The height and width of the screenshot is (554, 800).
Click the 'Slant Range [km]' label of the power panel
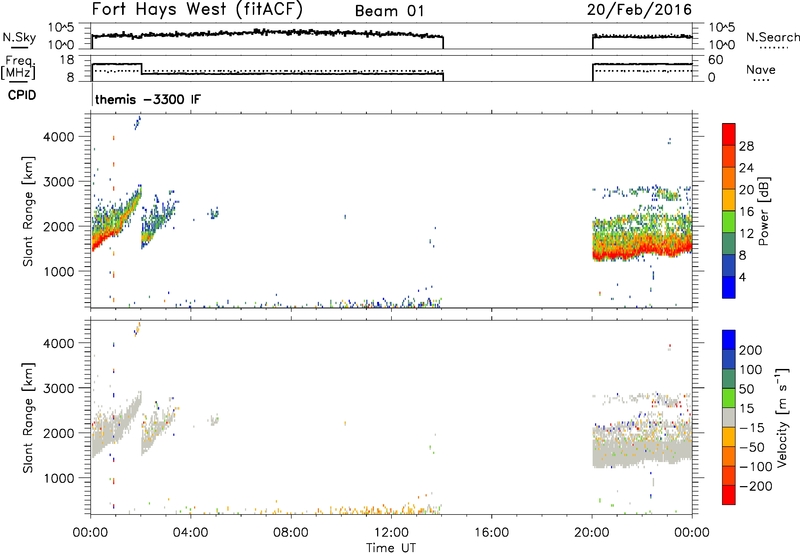point(28,211)
